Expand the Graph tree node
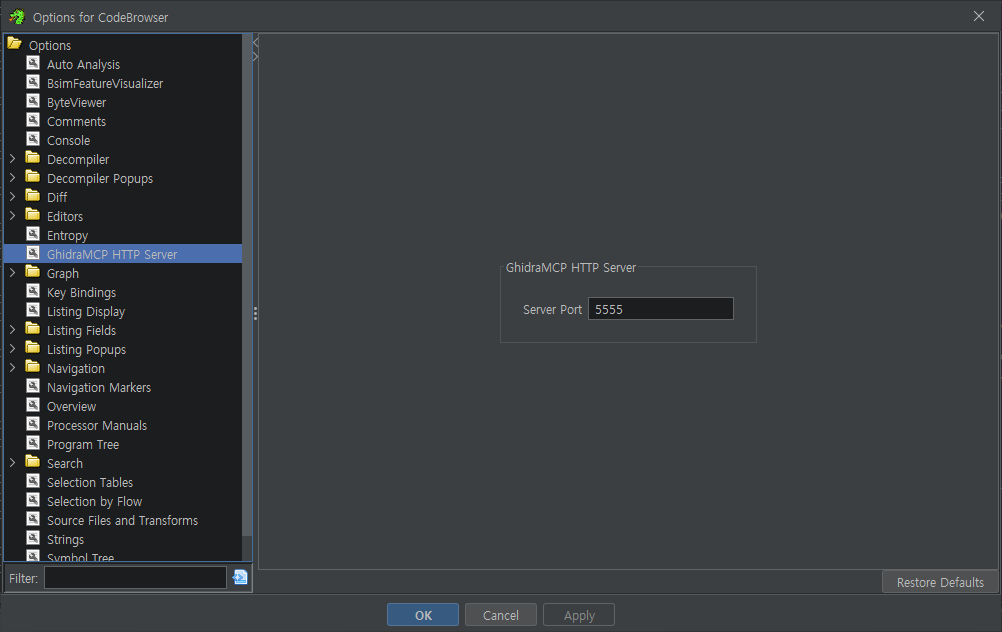Screen dimensions: 1002x632 click(x=12, y=273)
